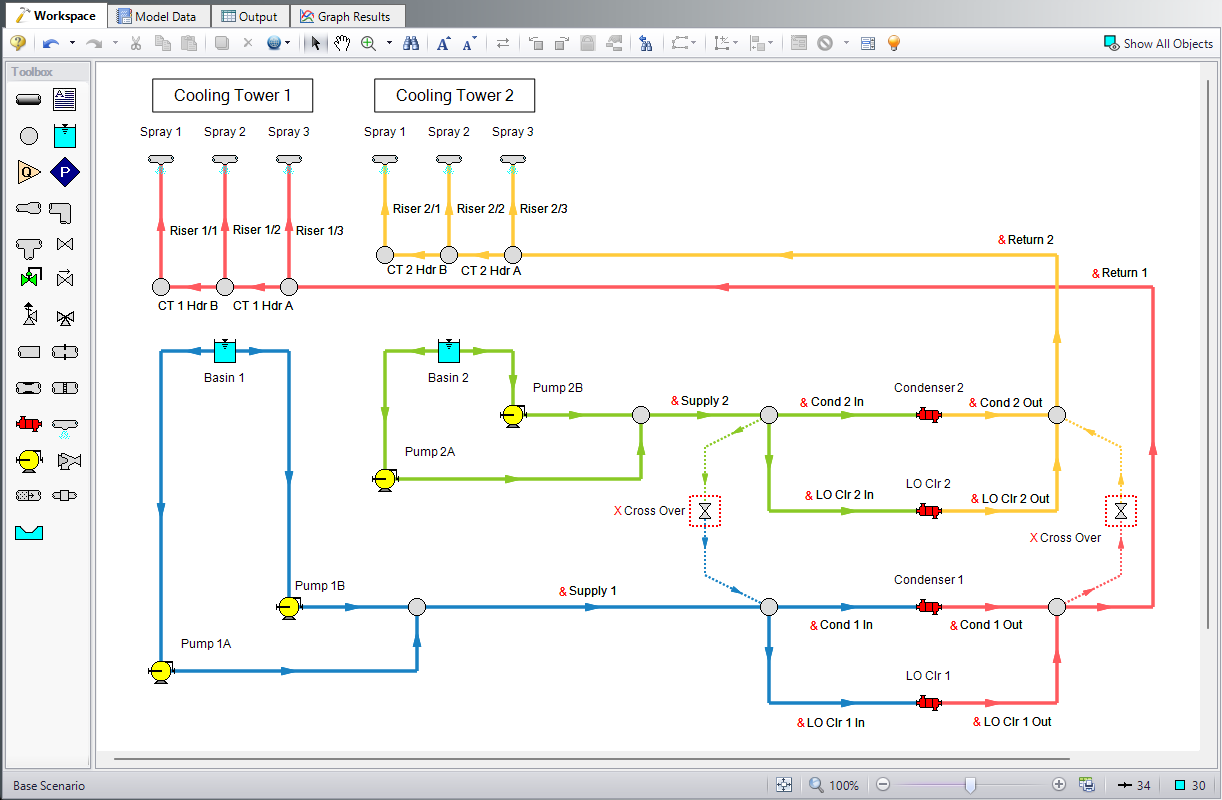Switch to the Output tab

point(250,15)
